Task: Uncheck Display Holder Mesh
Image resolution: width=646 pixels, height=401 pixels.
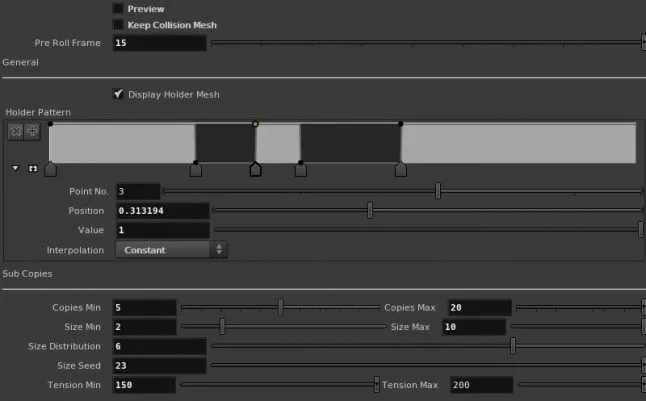Action: 118,94
